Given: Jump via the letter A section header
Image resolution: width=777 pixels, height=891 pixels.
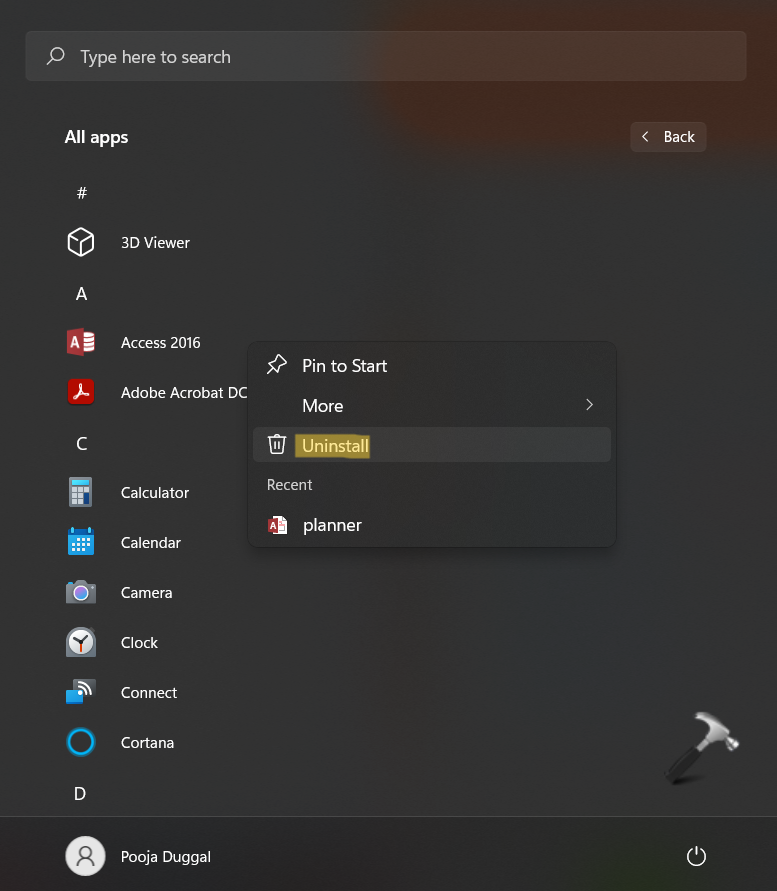Looking at the screenshot, I should pyautogui.click(x=81, y=294).
